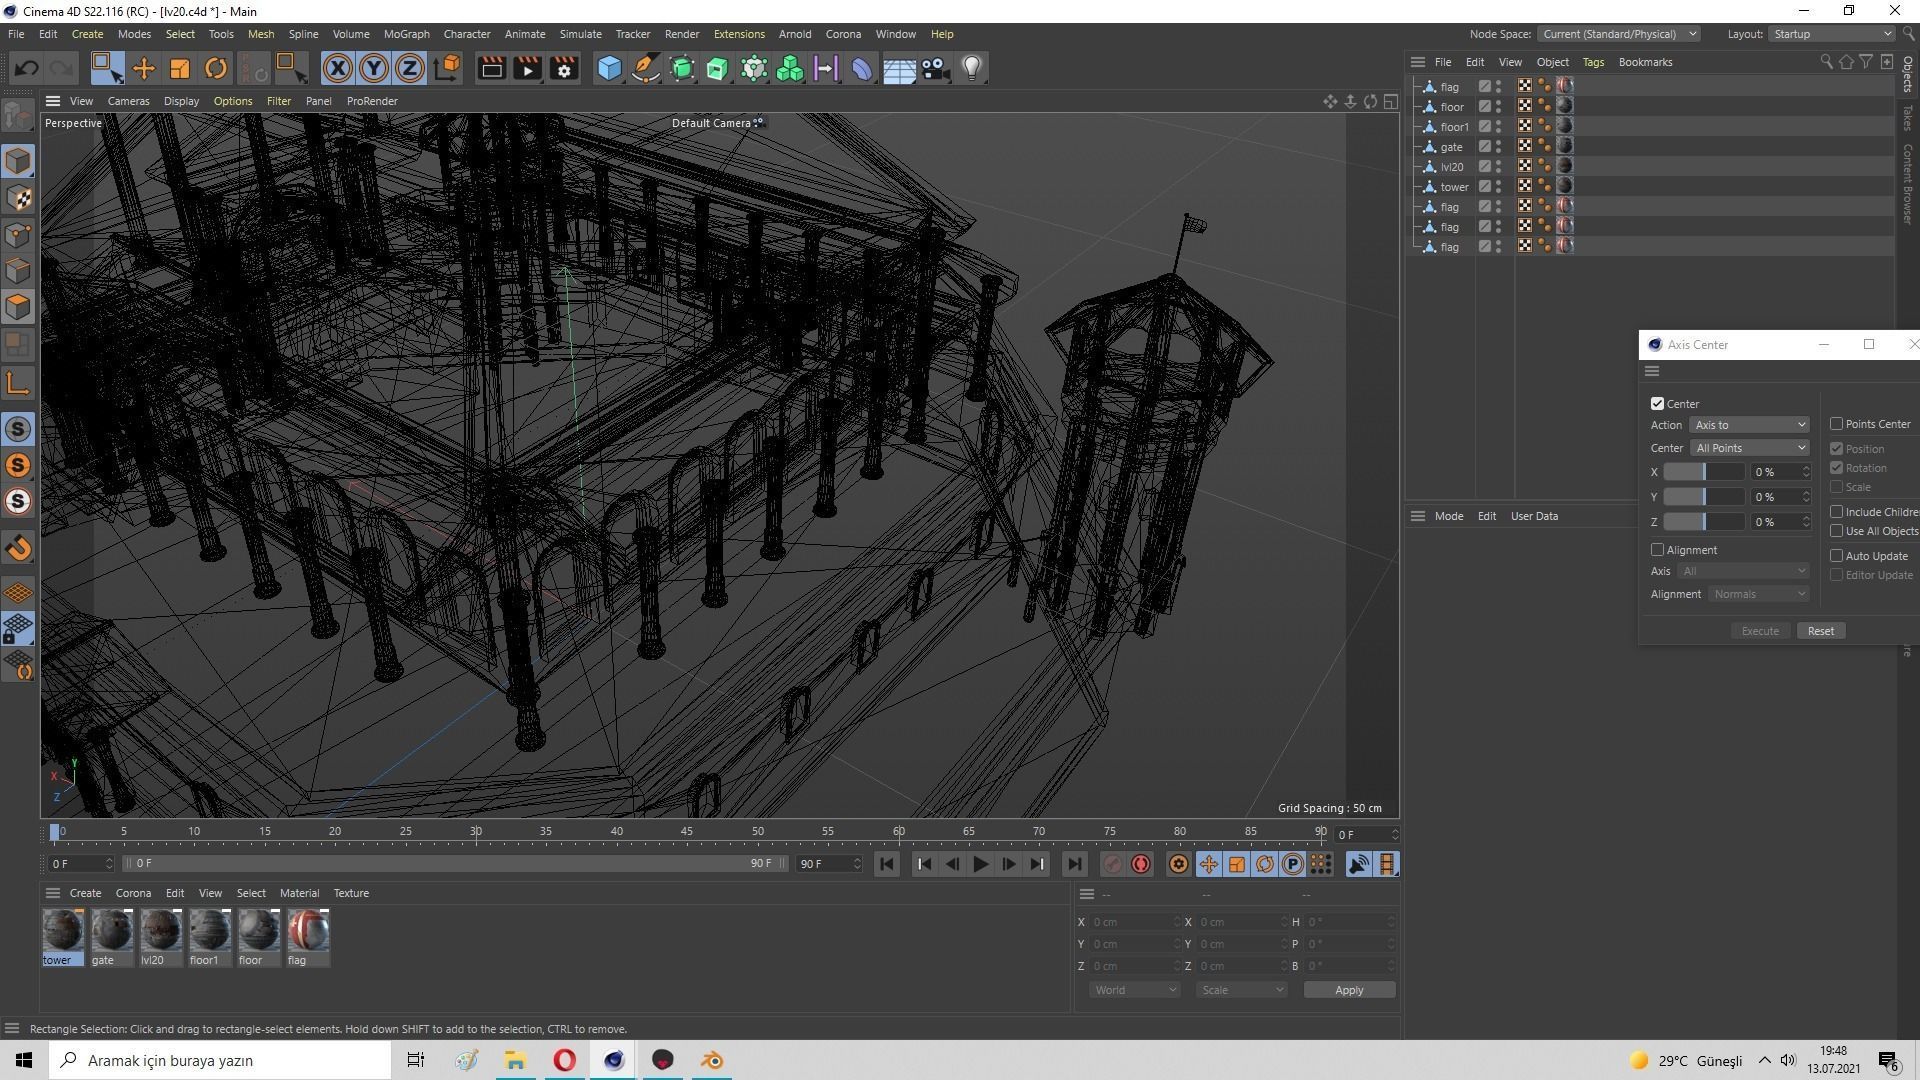Select the flag material thumbnail

coord(308,930)
